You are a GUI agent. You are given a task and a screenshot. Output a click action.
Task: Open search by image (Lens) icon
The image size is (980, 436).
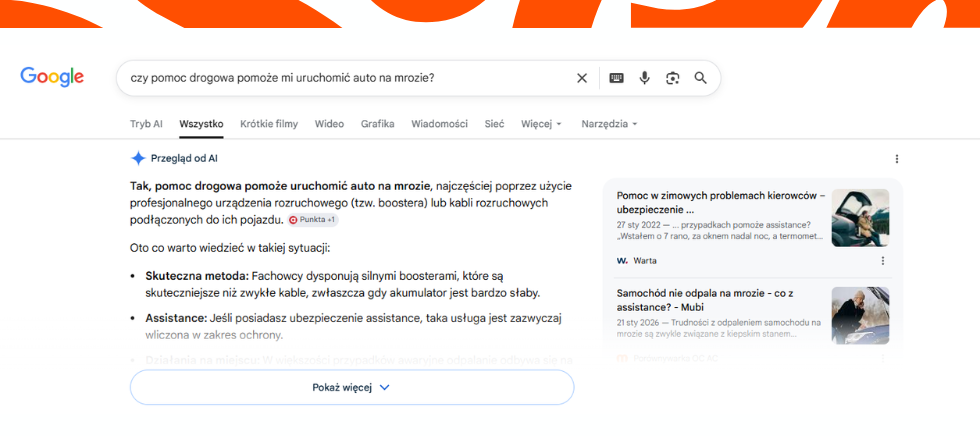(x=672, y=78)
